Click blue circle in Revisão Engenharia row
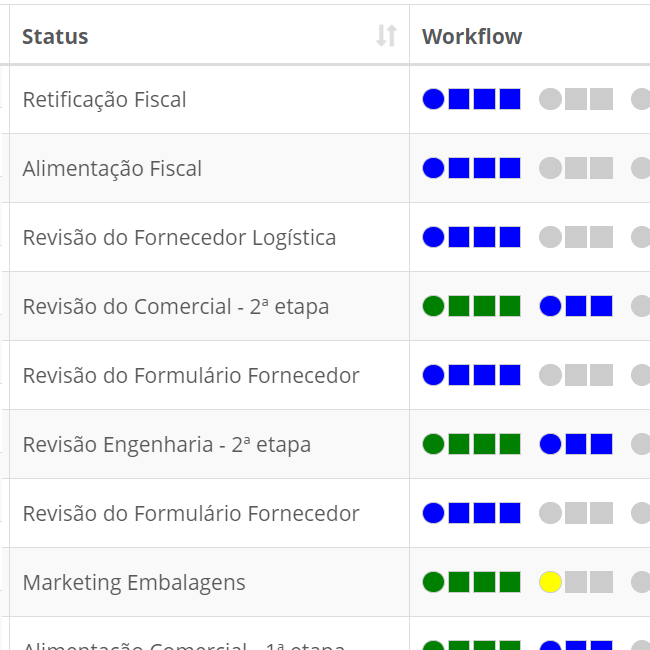Image resolution: width=650 pixels, height=650 pixels. (550, 444)
